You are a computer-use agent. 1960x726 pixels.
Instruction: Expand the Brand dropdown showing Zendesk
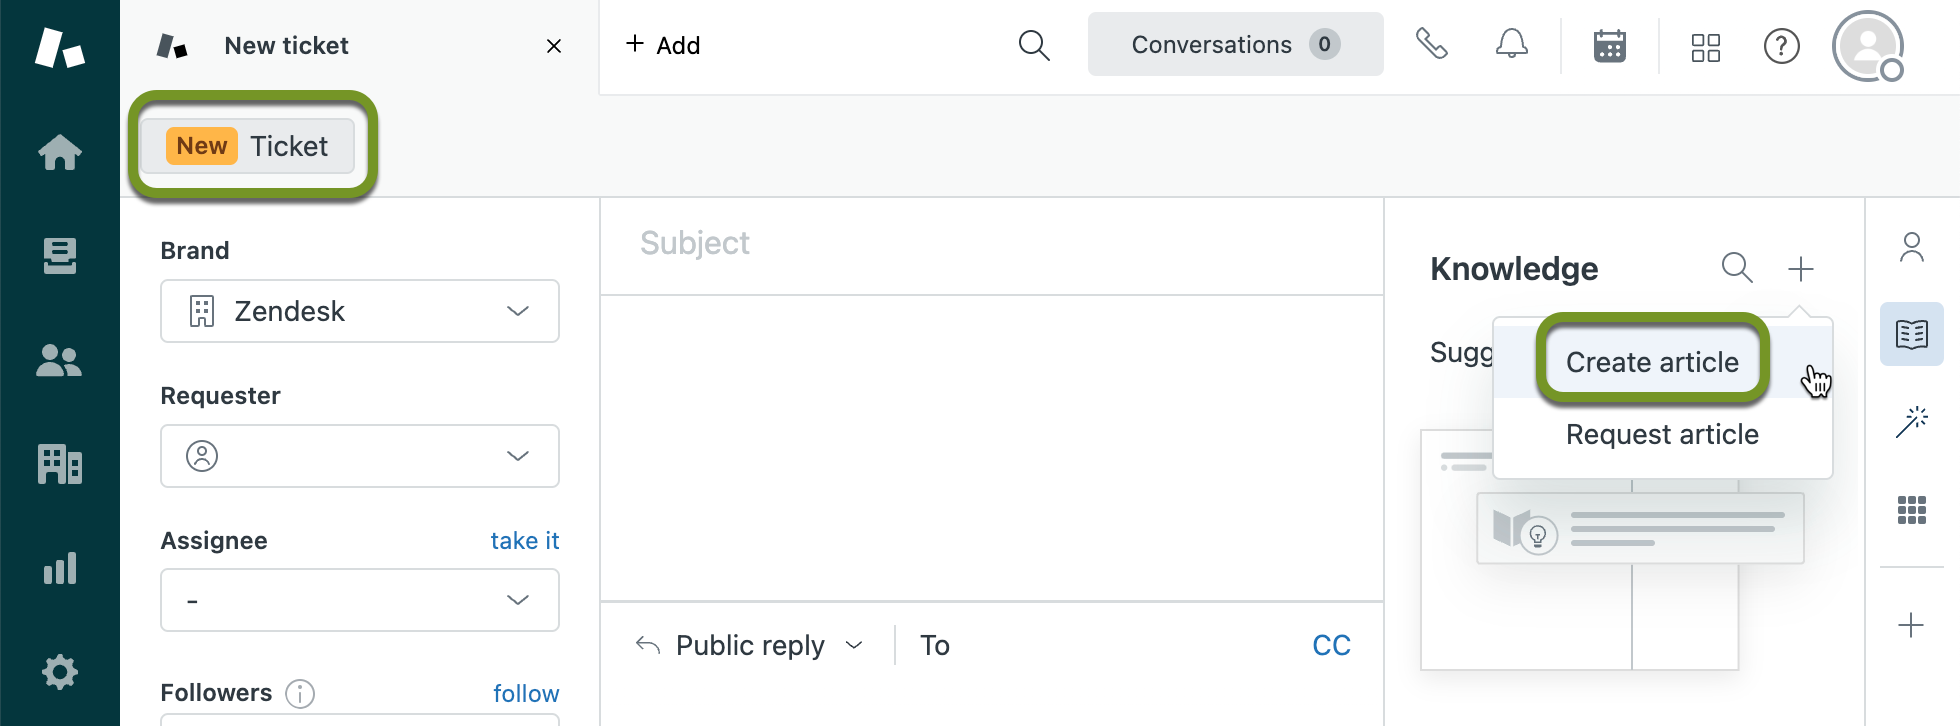pyautogui.click(x=359, y=311)
